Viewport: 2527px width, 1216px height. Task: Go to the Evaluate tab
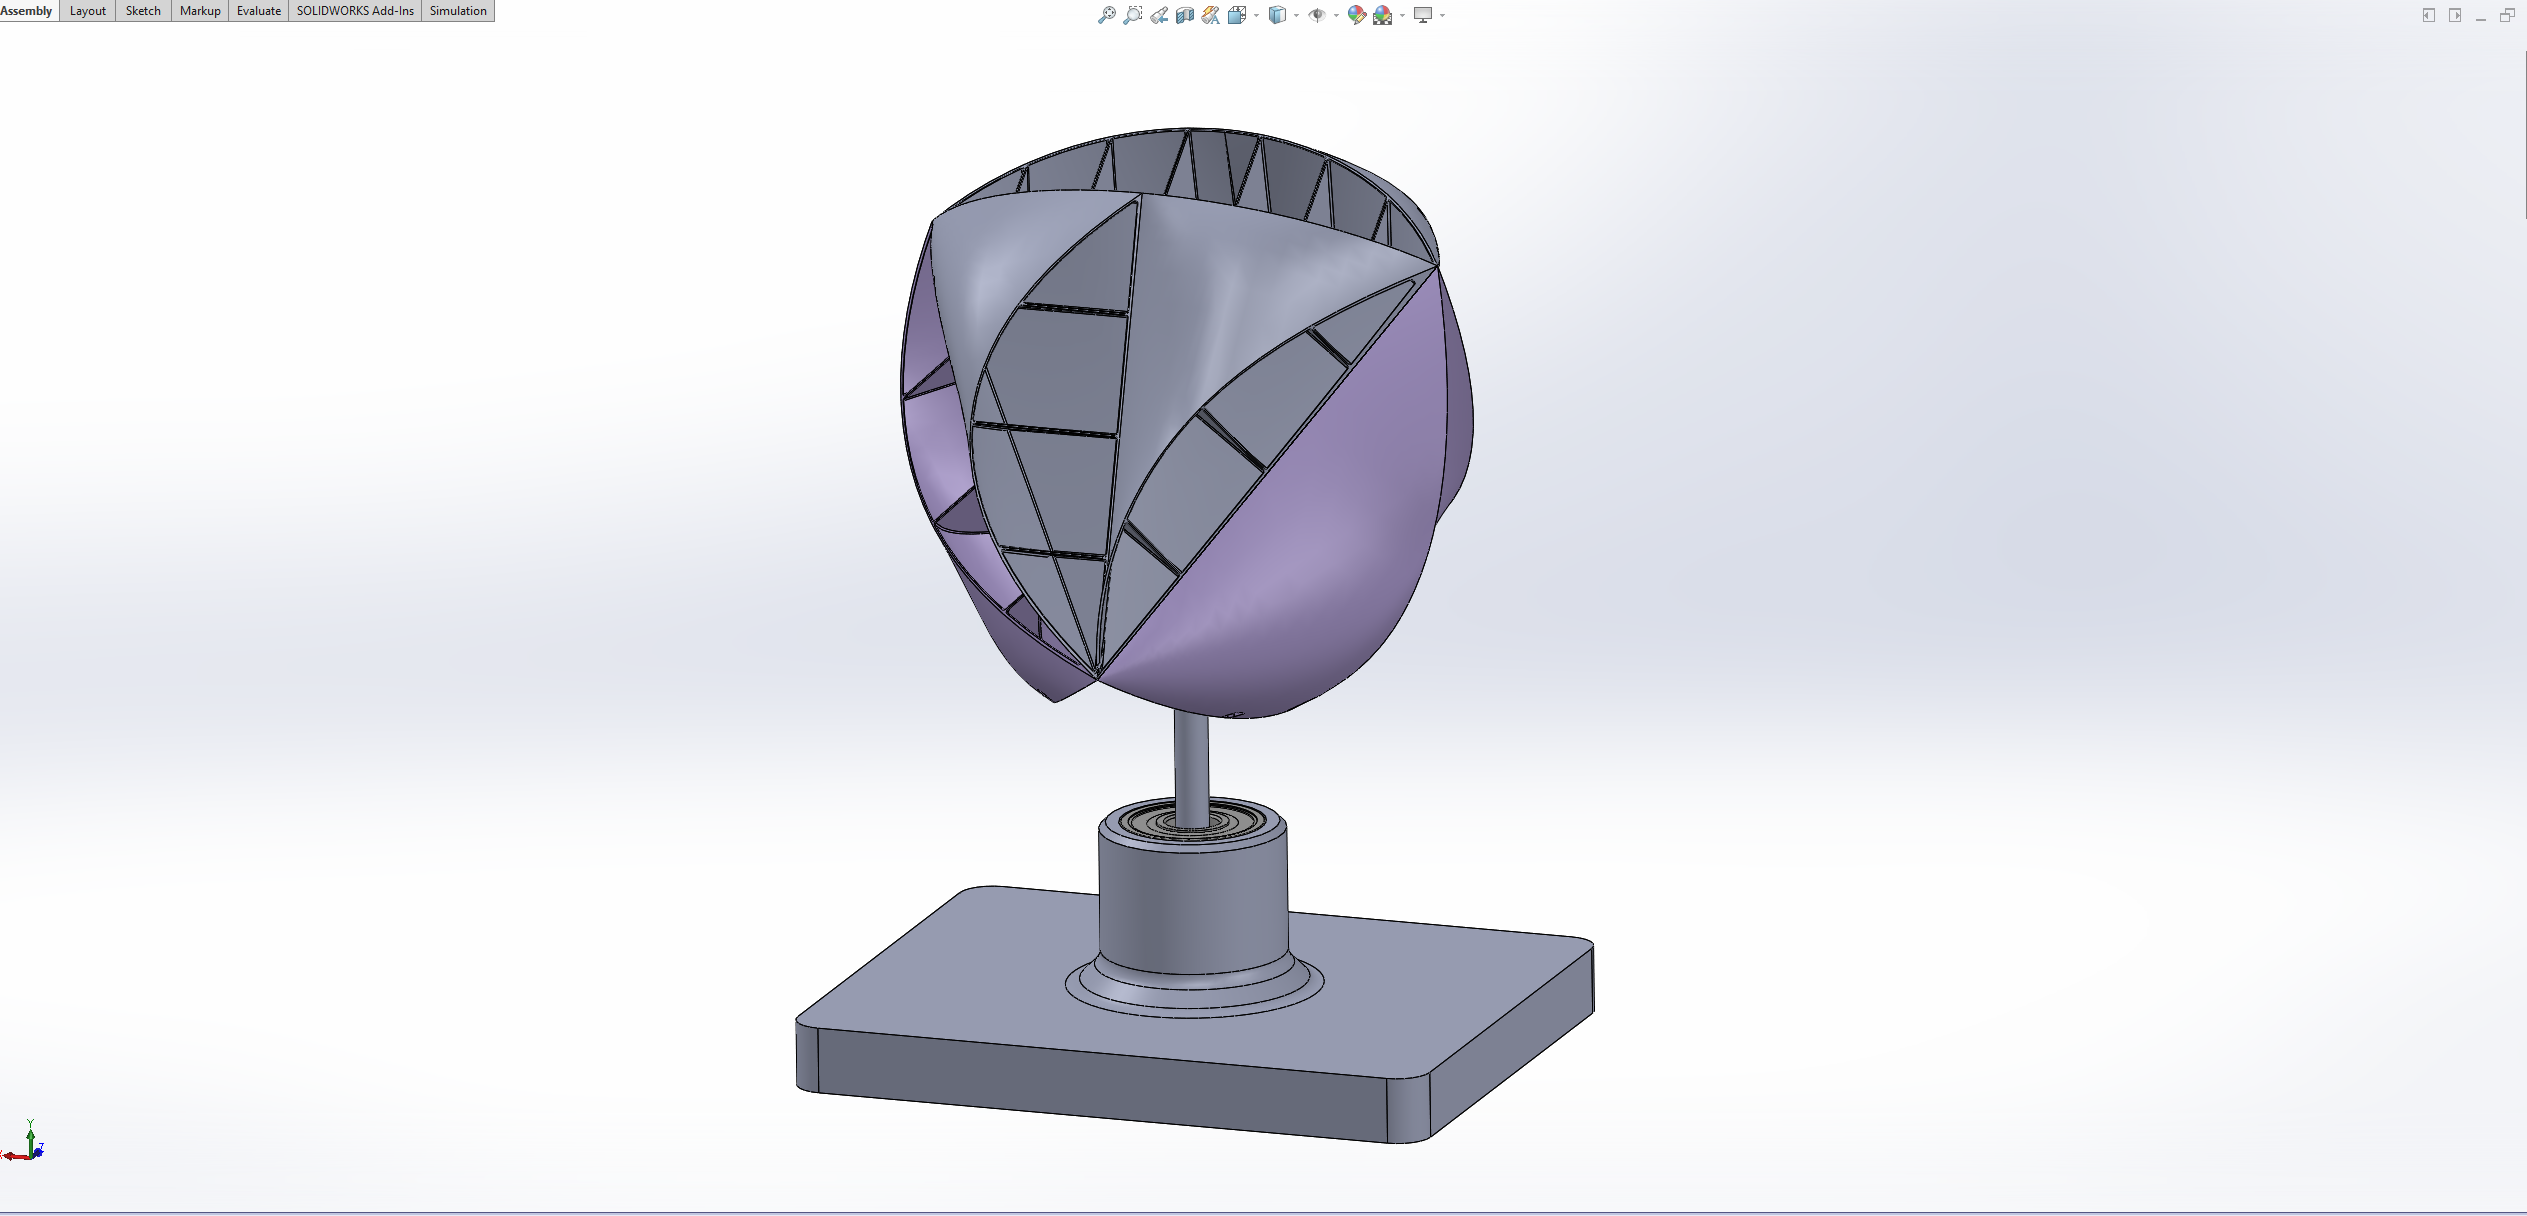tap(259, 11)
